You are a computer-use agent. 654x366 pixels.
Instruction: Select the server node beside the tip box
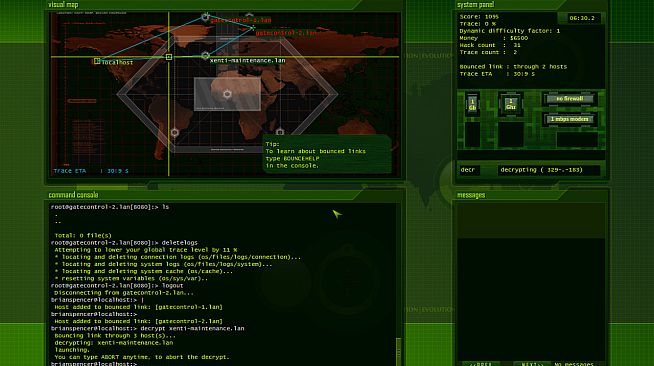coord(280,132)
